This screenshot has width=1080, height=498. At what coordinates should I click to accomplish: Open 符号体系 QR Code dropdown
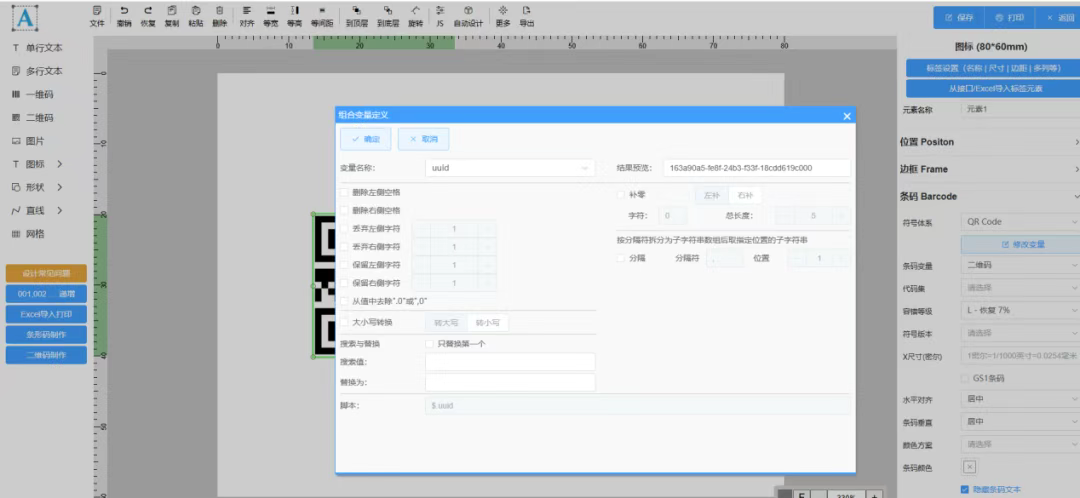tap(1021, 222)
